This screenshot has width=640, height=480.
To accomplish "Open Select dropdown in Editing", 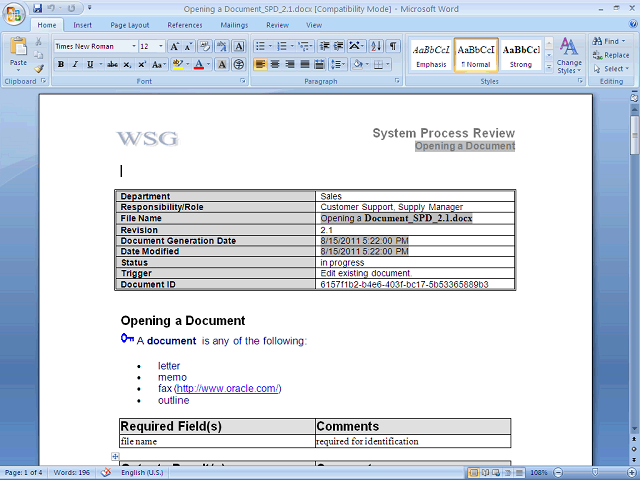I will (x=611, y=69).
